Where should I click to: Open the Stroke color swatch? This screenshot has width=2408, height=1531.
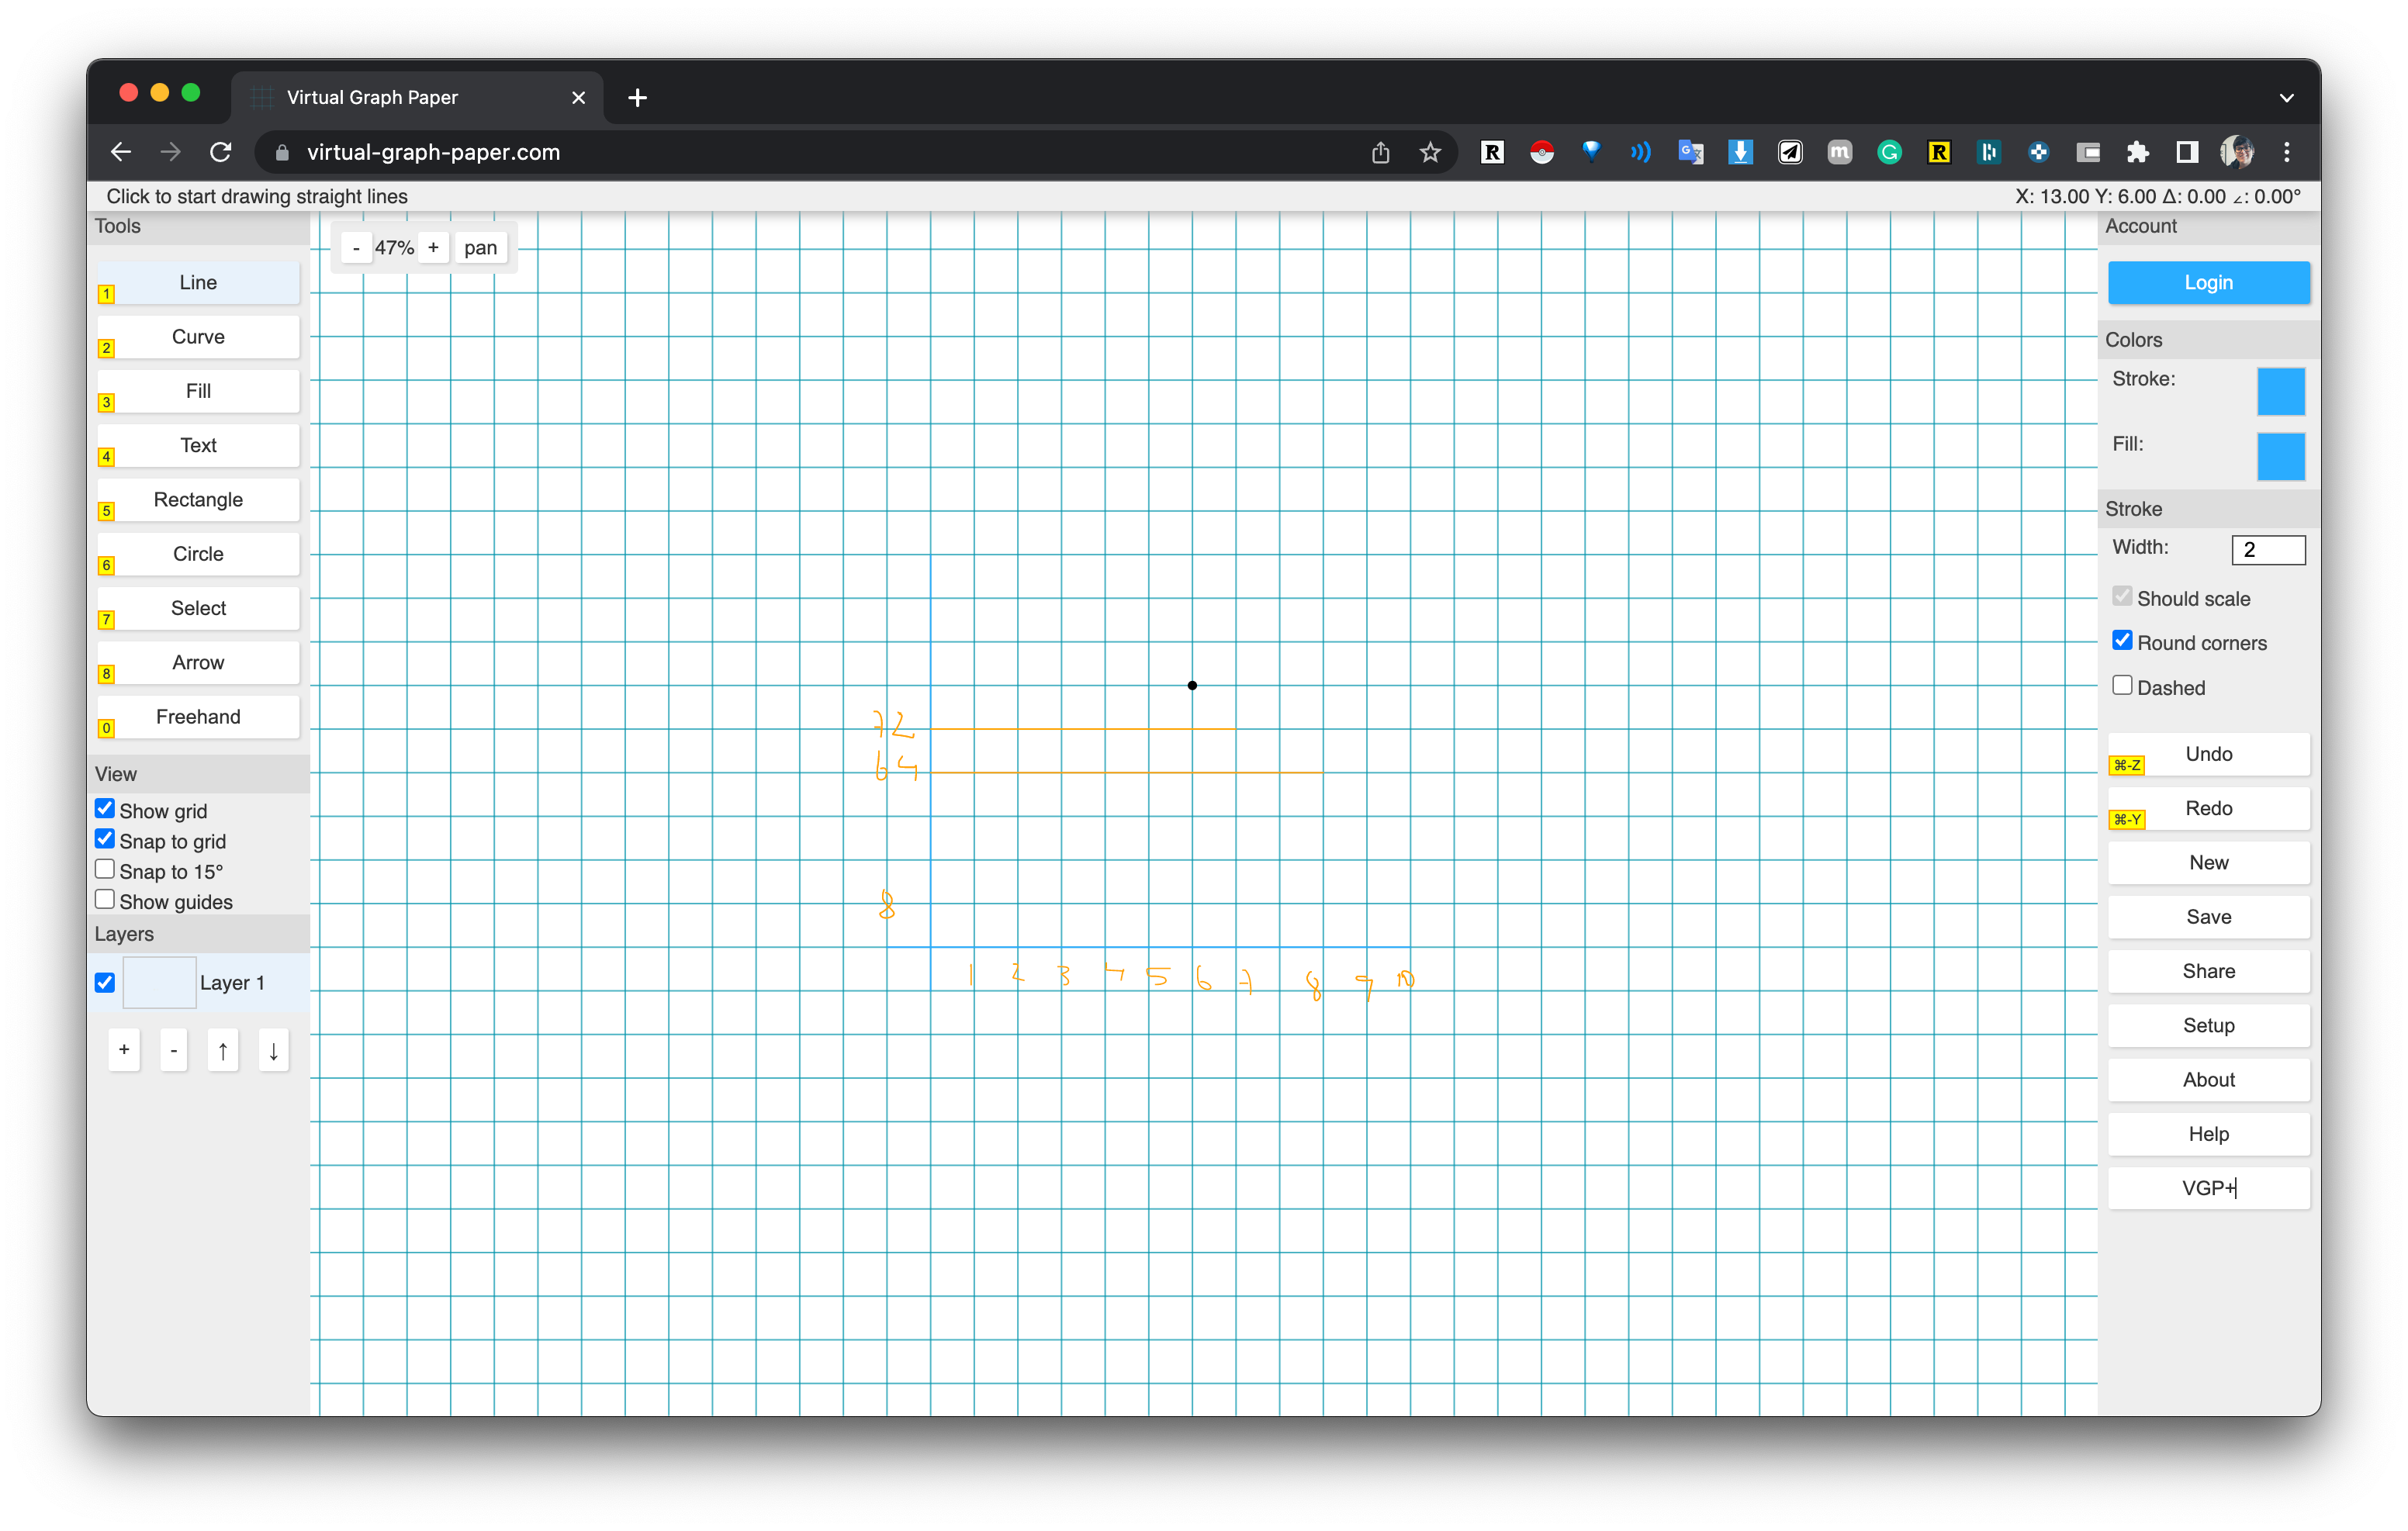point(2280,391)
